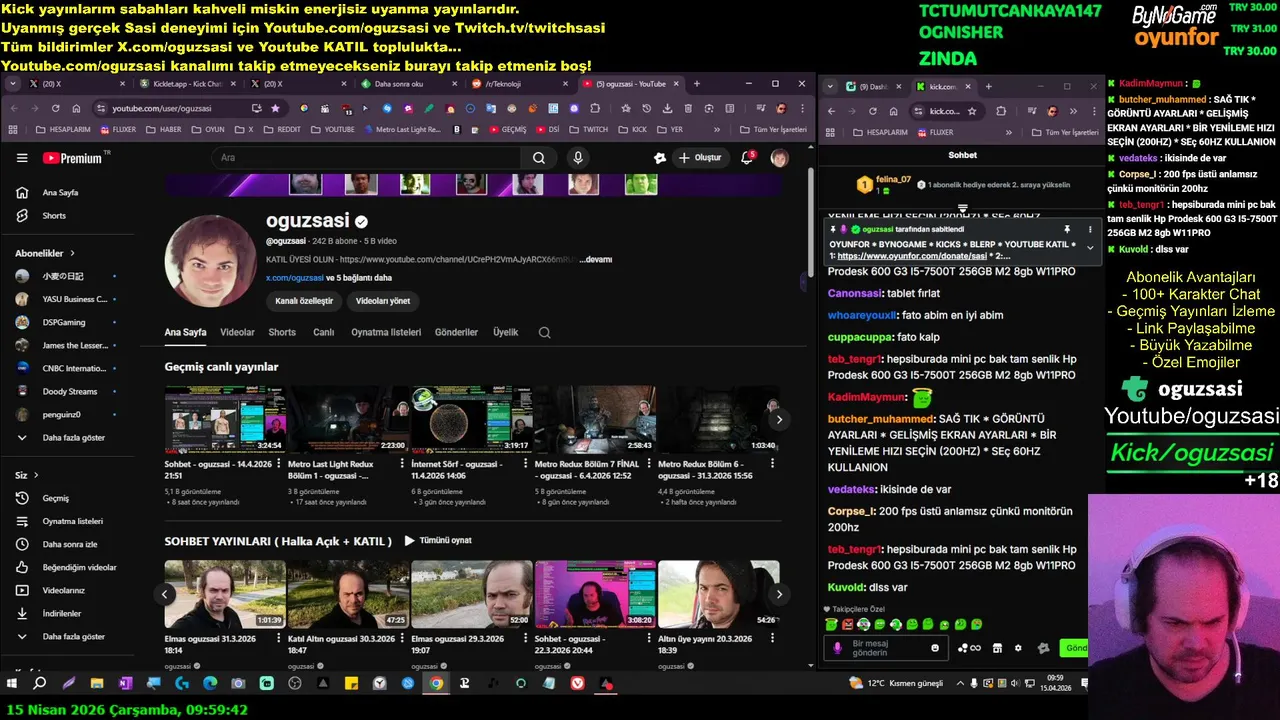
Task: Open 'Elmas oguzsasi 31.3.2026' video thumbnail
Action: [225, 594]
